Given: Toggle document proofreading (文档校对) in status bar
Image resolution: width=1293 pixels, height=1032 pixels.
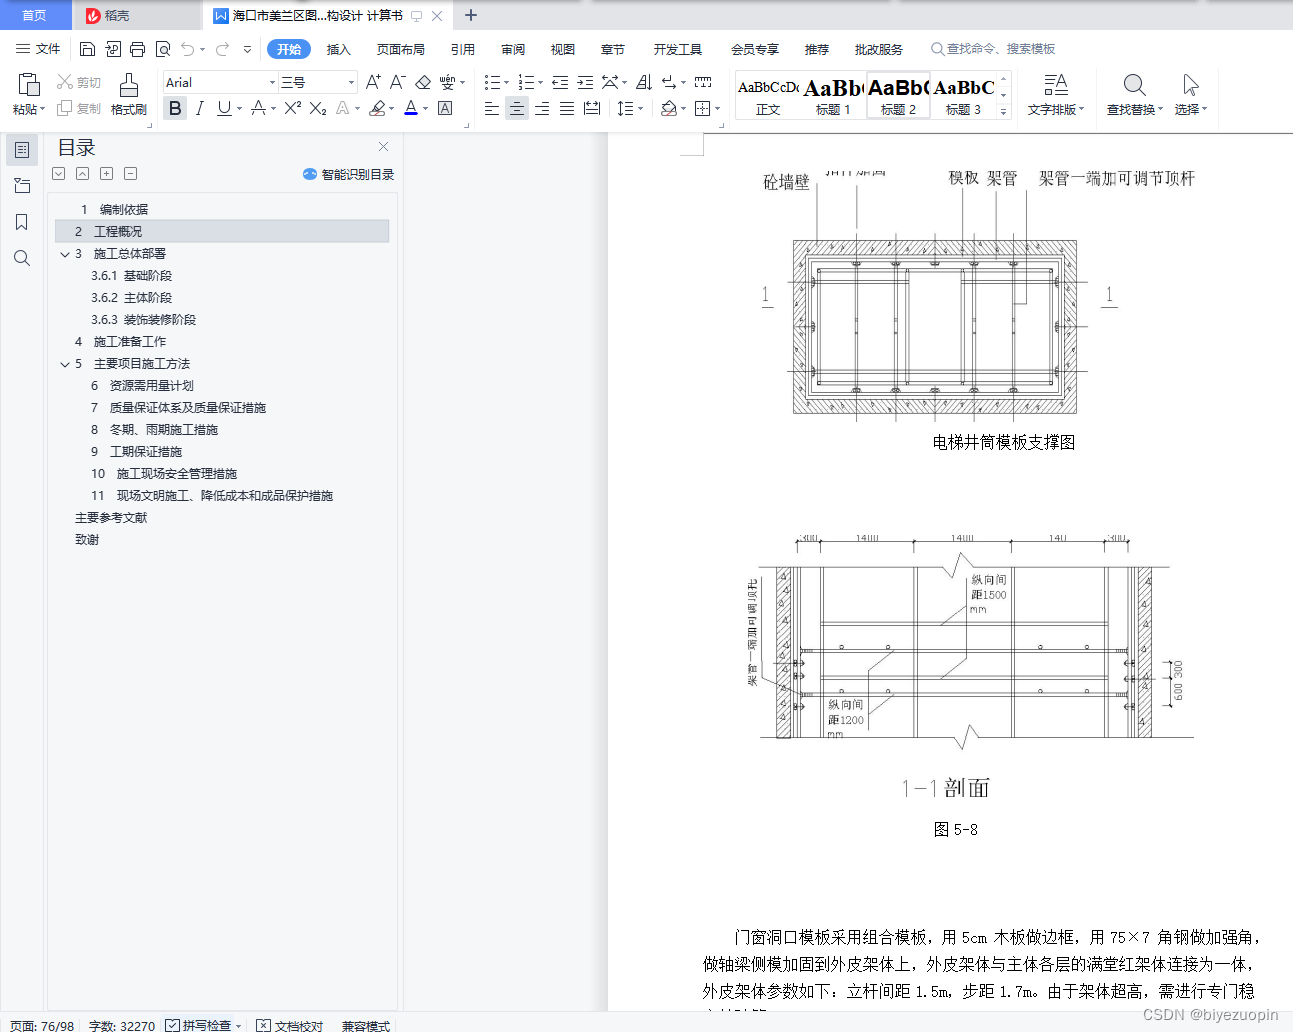Looking at the screenshot, I should coord(290,1026).
